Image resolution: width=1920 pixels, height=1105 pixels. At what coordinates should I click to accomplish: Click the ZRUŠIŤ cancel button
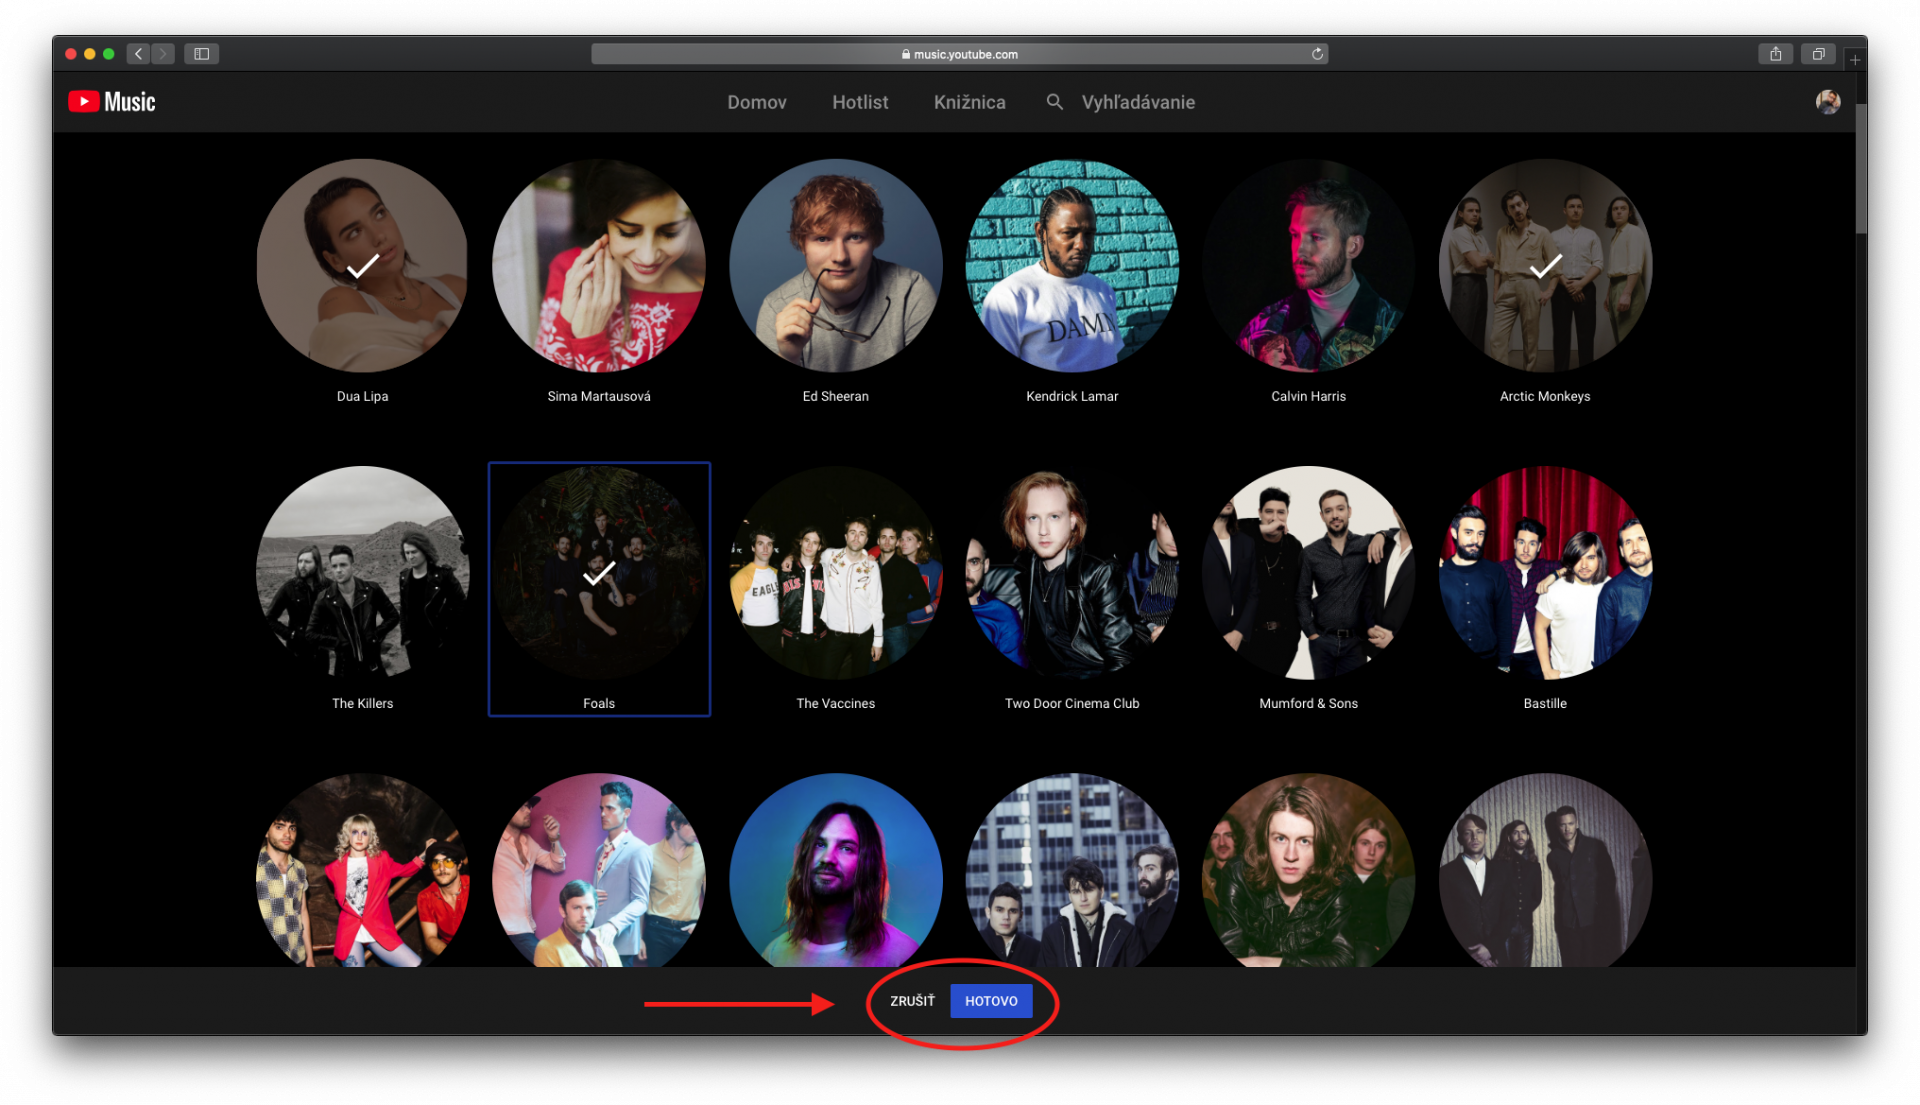[x=912, y=1001]
